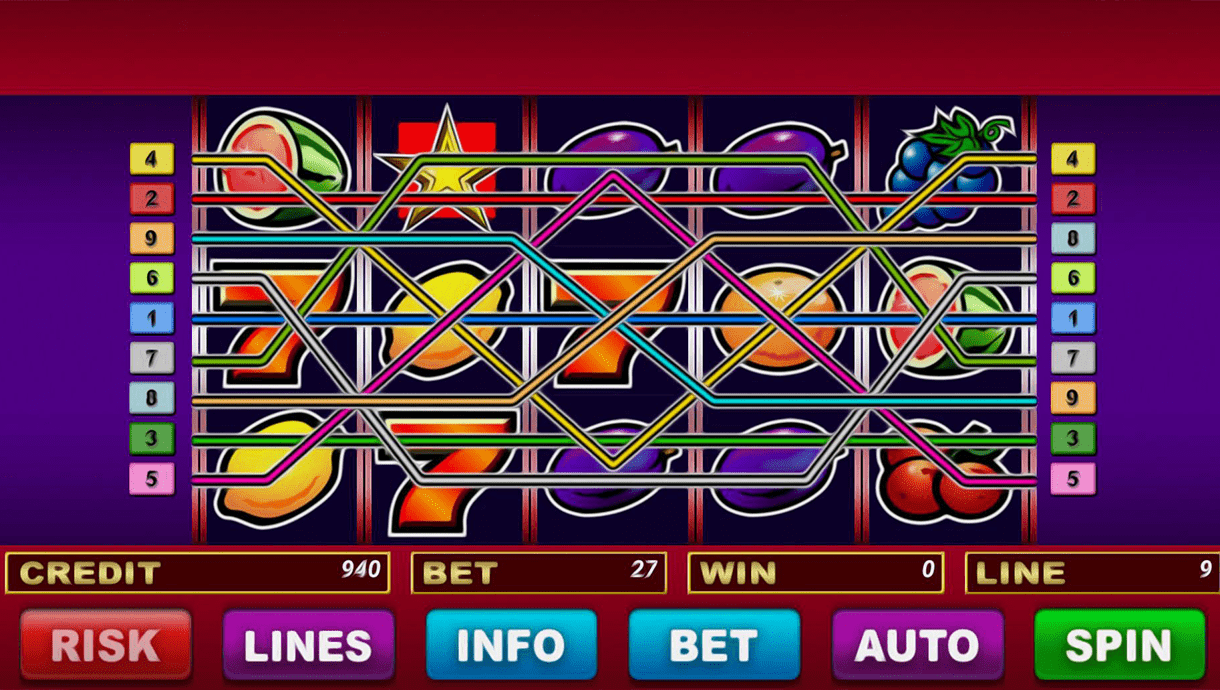Select the blue line 1 marker on the left
Screen dimensions: 1220x690
click(x=152, y=318)
